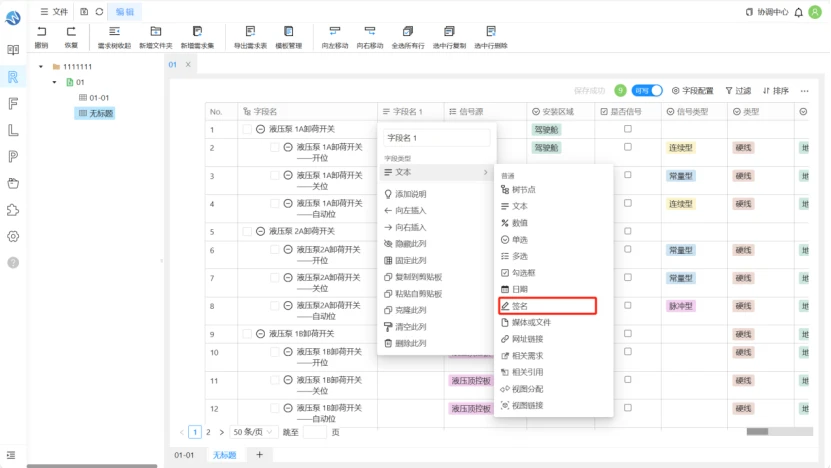This screenshot has height=468, width=831.
Task: Select all rows using 全选所有行
Action: [408, 37]
